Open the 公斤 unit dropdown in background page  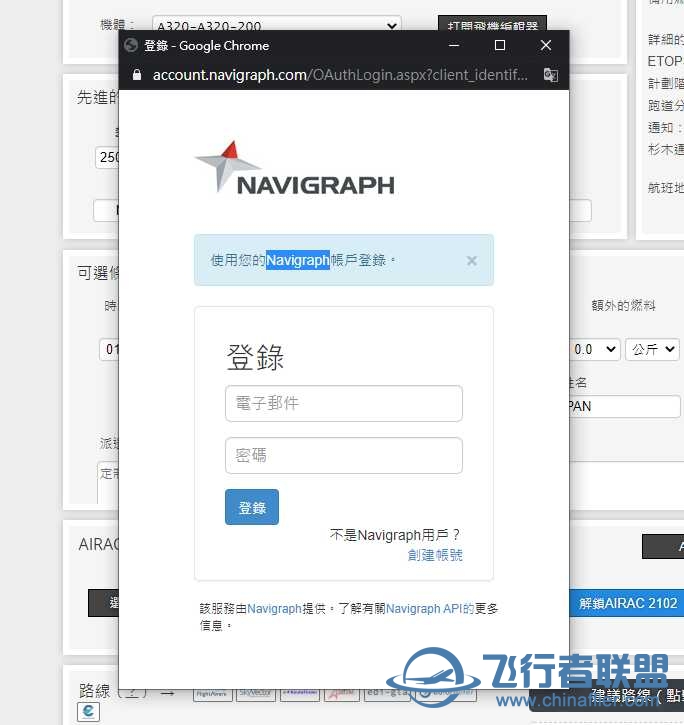pyautogui.click(x=653, y=349)
